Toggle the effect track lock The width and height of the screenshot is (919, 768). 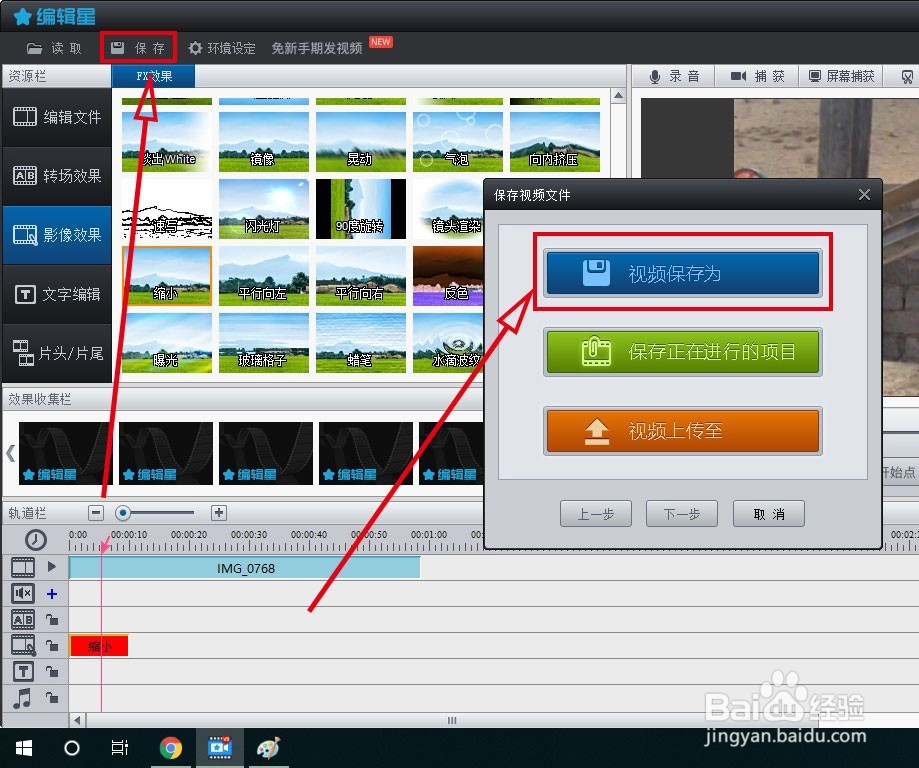52,645
